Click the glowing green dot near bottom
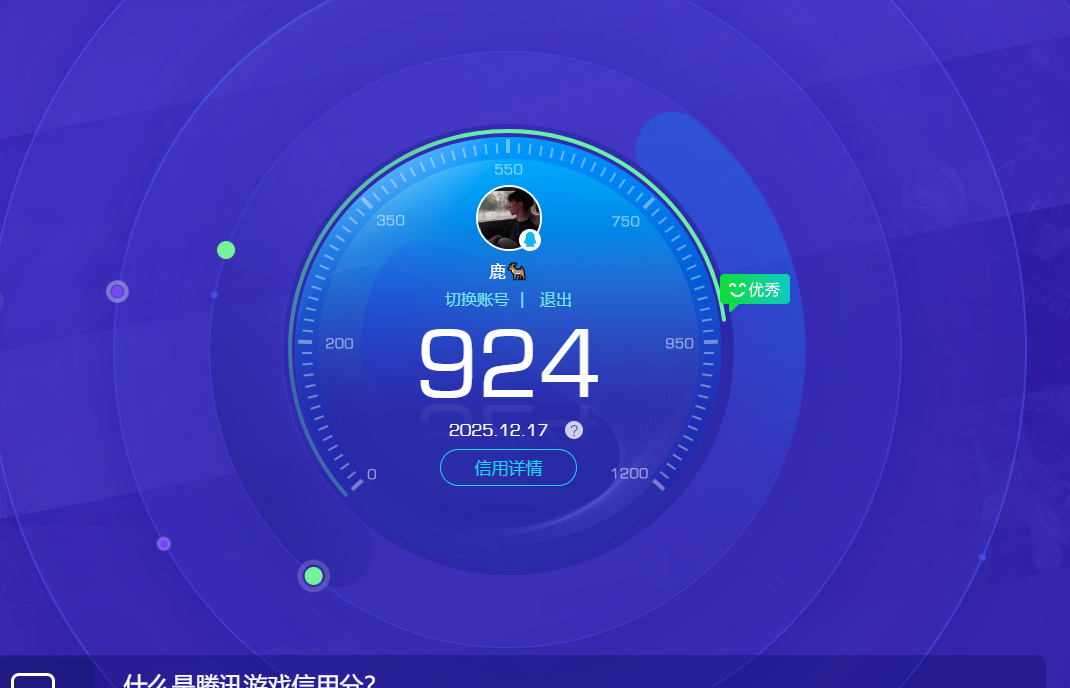The height and width of the screenshot is (688, 1070). pos(313,575)
